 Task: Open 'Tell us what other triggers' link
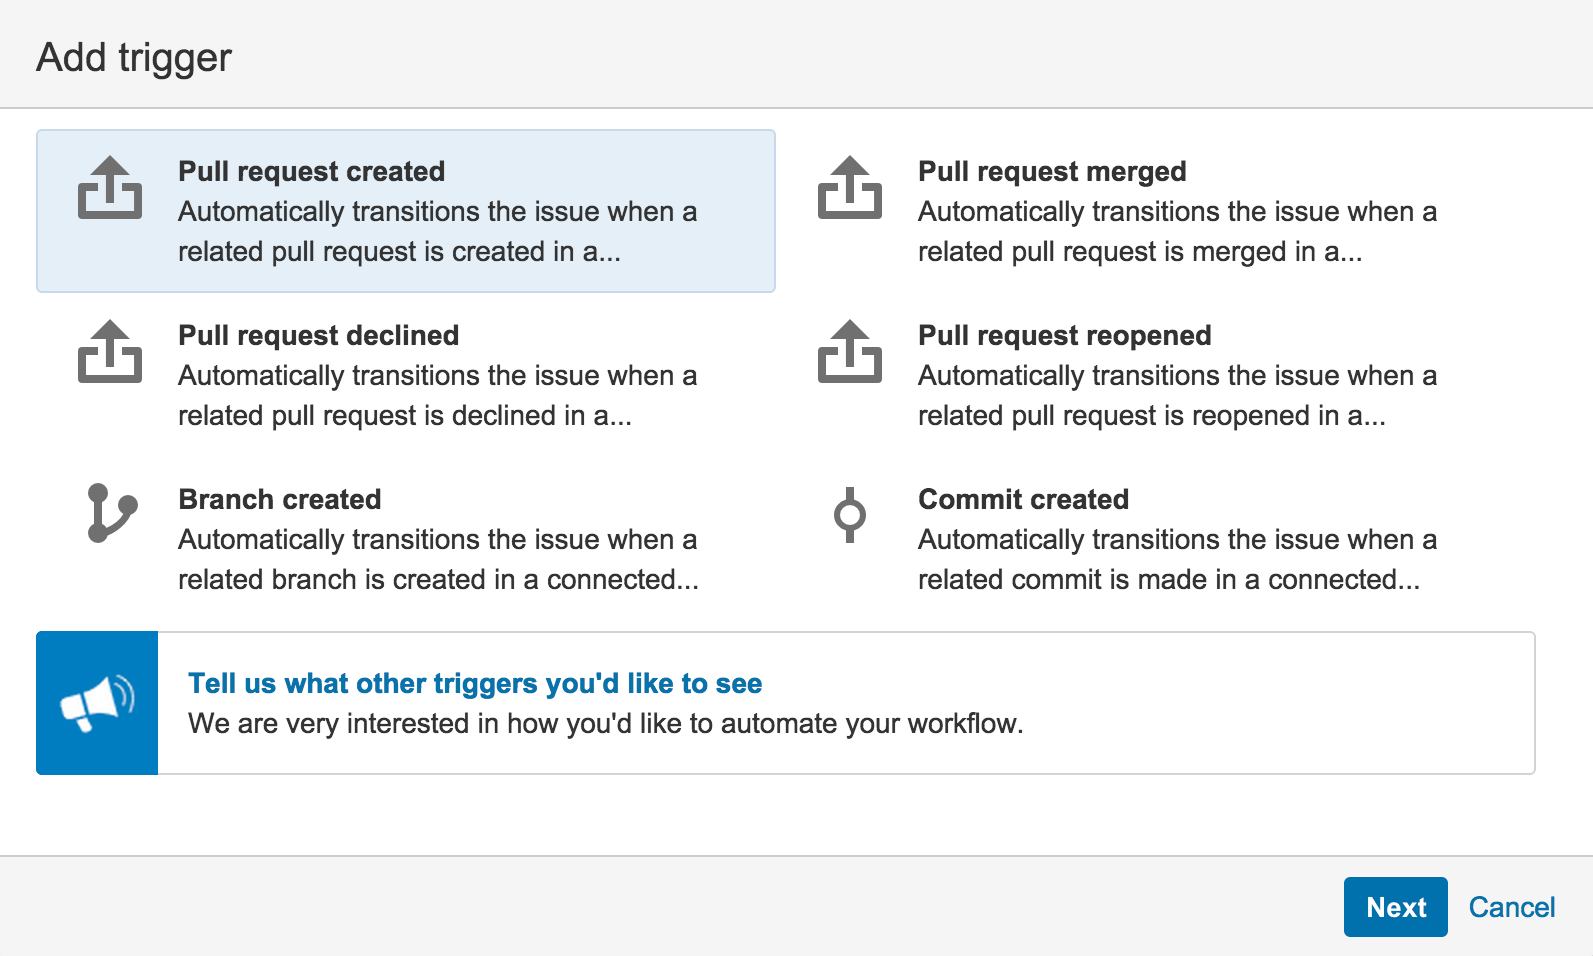point(475,683)
